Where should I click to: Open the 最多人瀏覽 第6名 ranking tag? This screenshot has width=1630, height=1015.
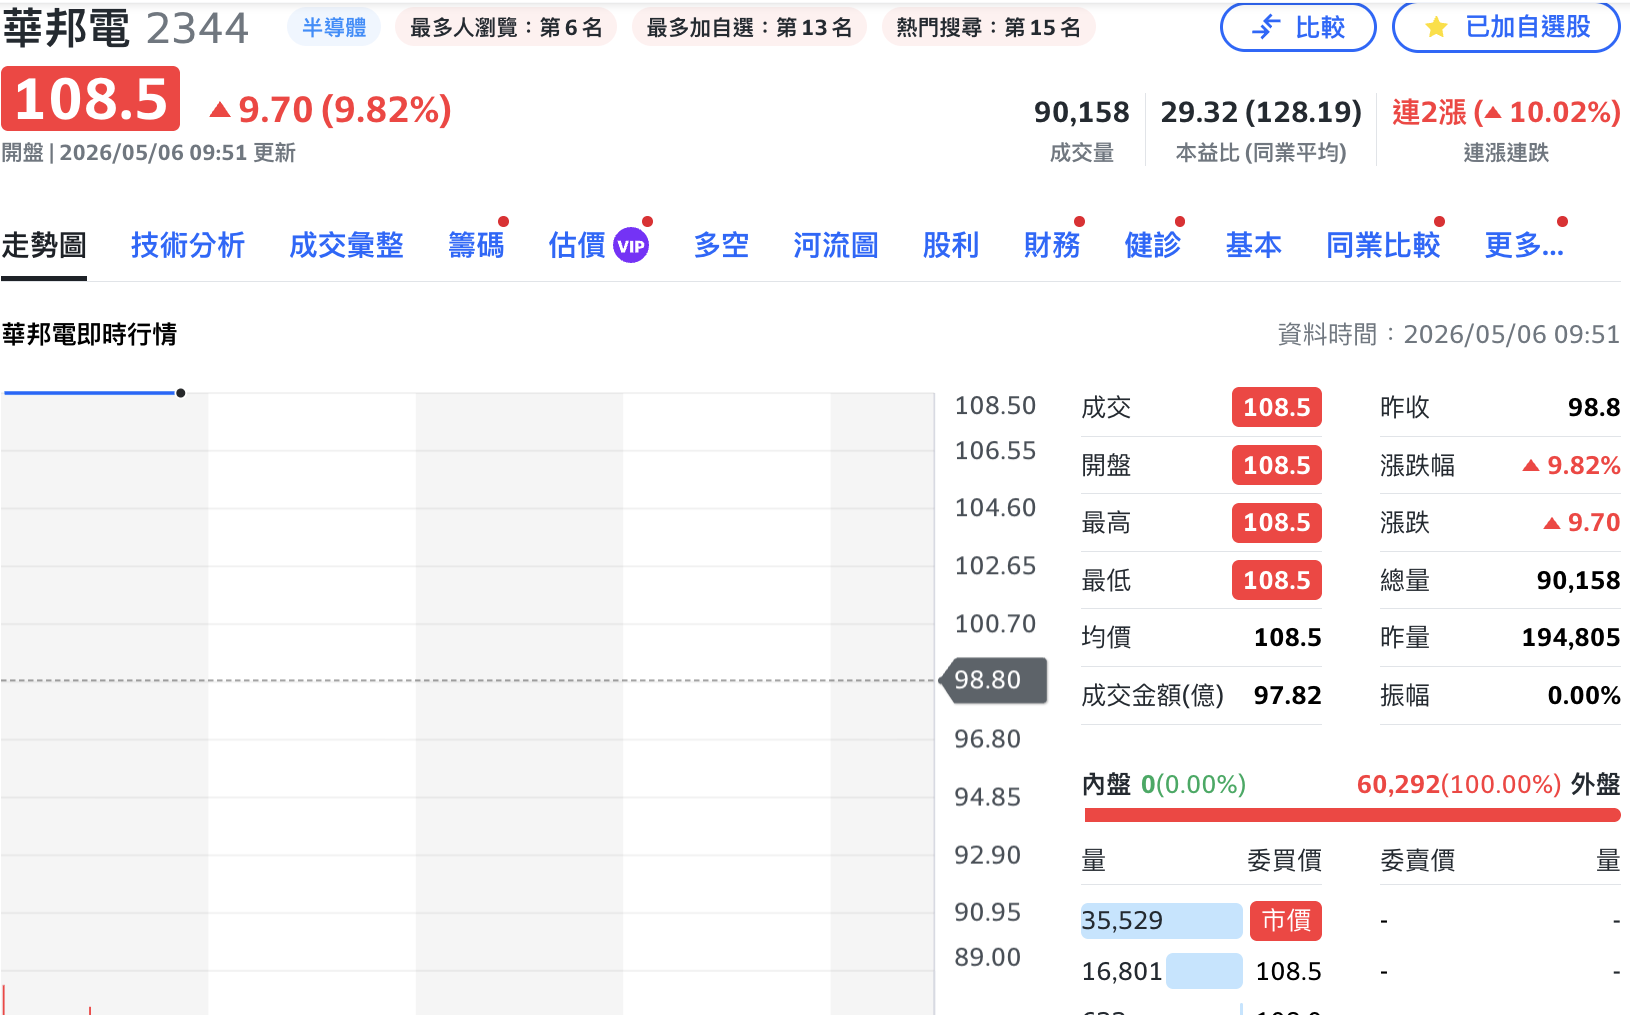pyautogui.click(x=506, y=27)
